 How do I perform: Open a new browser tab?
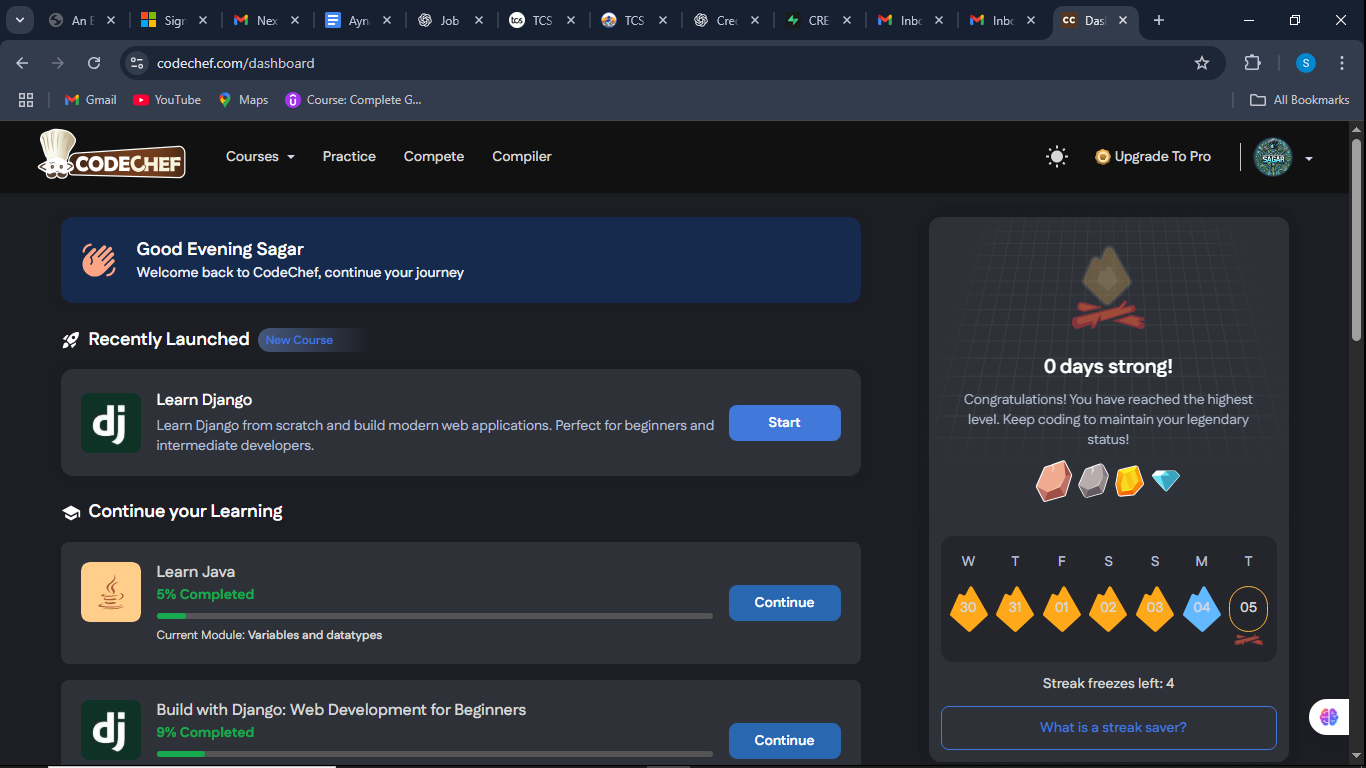coord(1159,20)
